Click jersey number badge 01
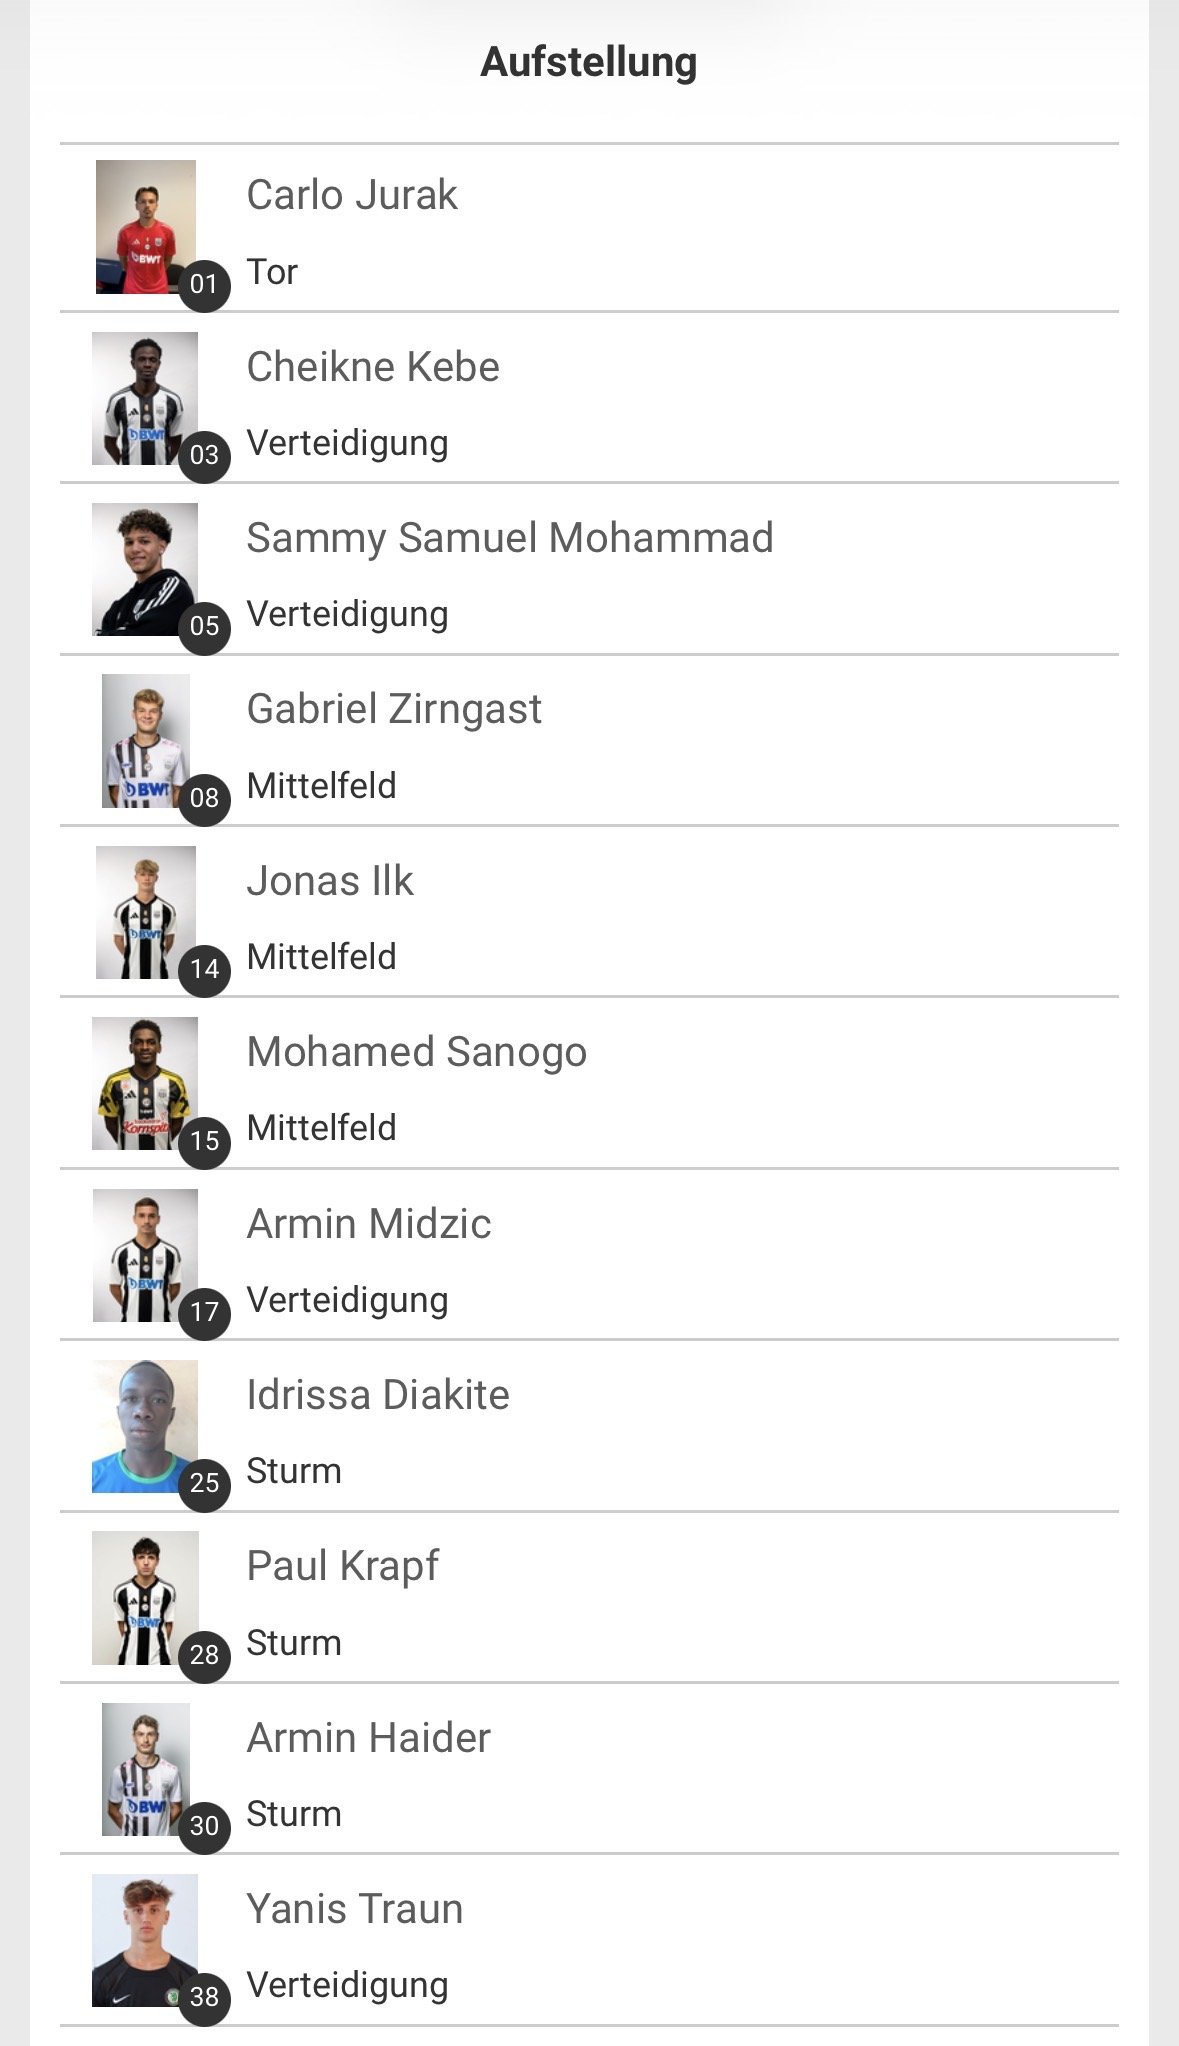 [x=204, y=285]
